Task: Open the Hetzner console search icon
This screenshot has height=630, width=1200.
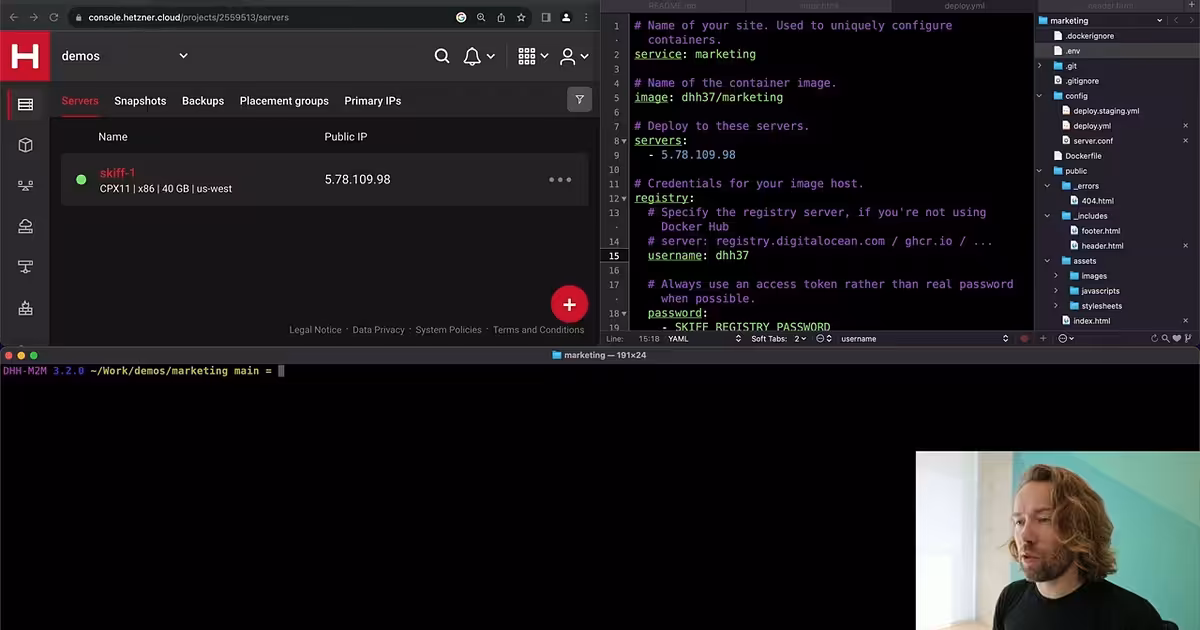Action: pos(442,56)
